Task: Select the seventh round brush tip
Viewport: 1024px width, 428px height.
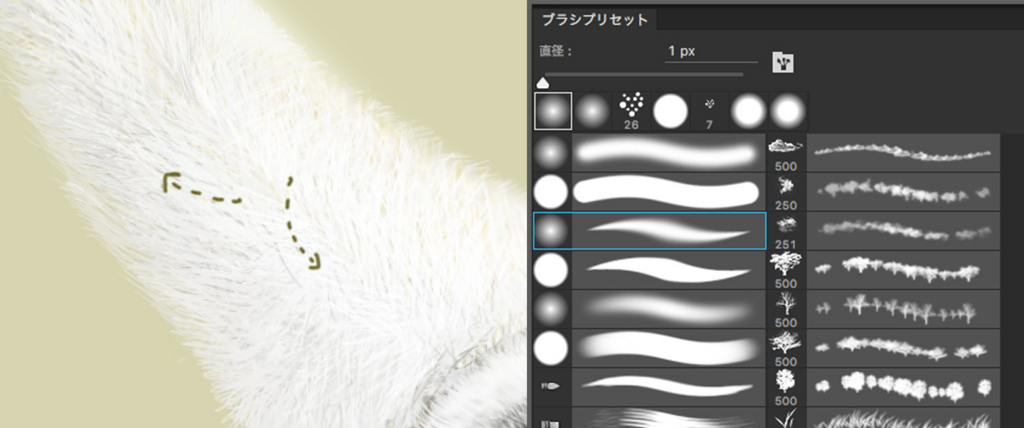Action: pyautogui.click(x=788, y=111)
